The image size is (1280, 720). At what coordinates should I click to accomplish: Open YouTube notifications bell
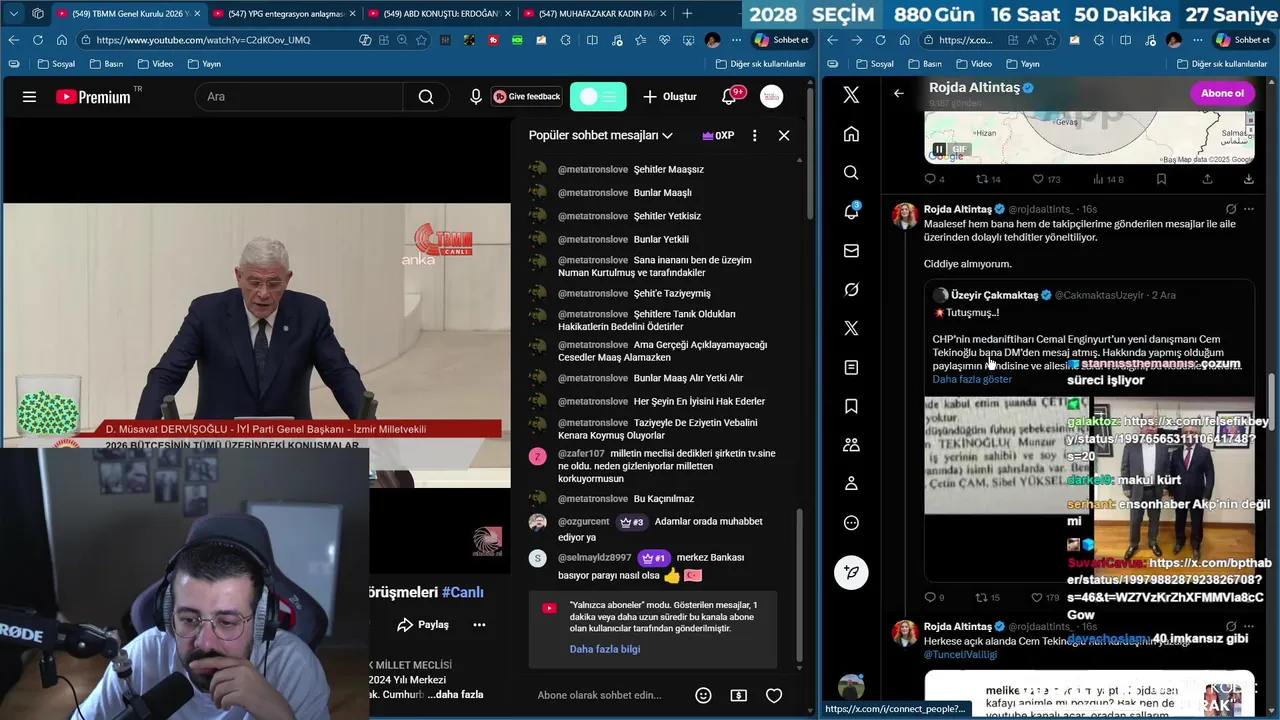[729, 97]
